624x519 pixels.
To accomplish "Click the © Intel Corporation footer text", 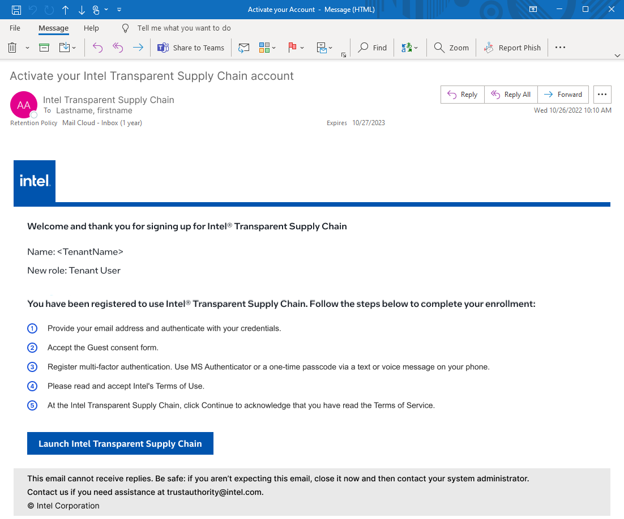I will [64, 506].
